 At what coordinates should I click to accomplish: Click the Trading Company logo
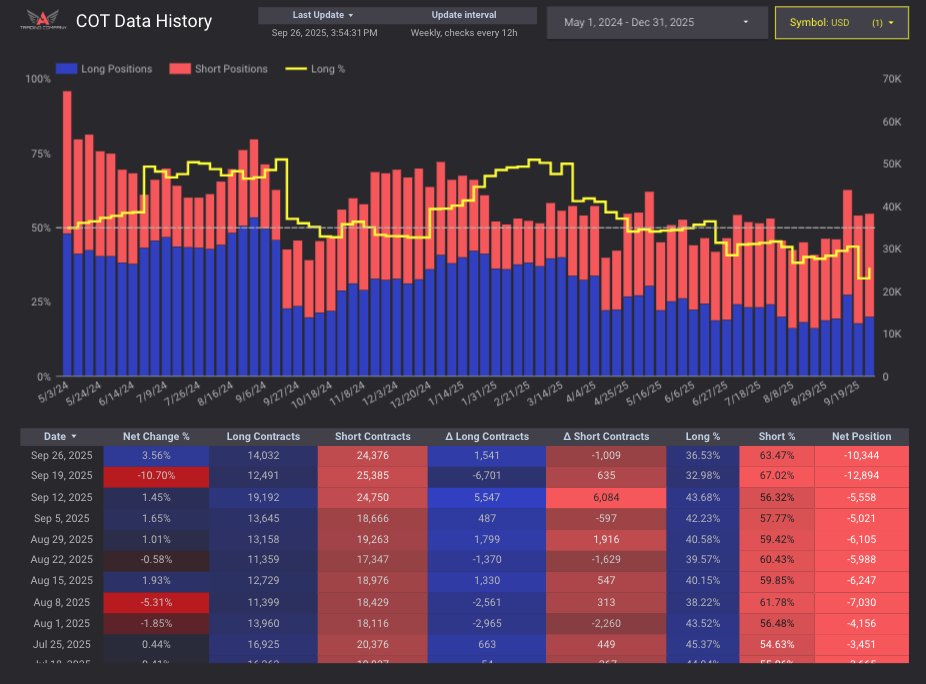point(43,19)
